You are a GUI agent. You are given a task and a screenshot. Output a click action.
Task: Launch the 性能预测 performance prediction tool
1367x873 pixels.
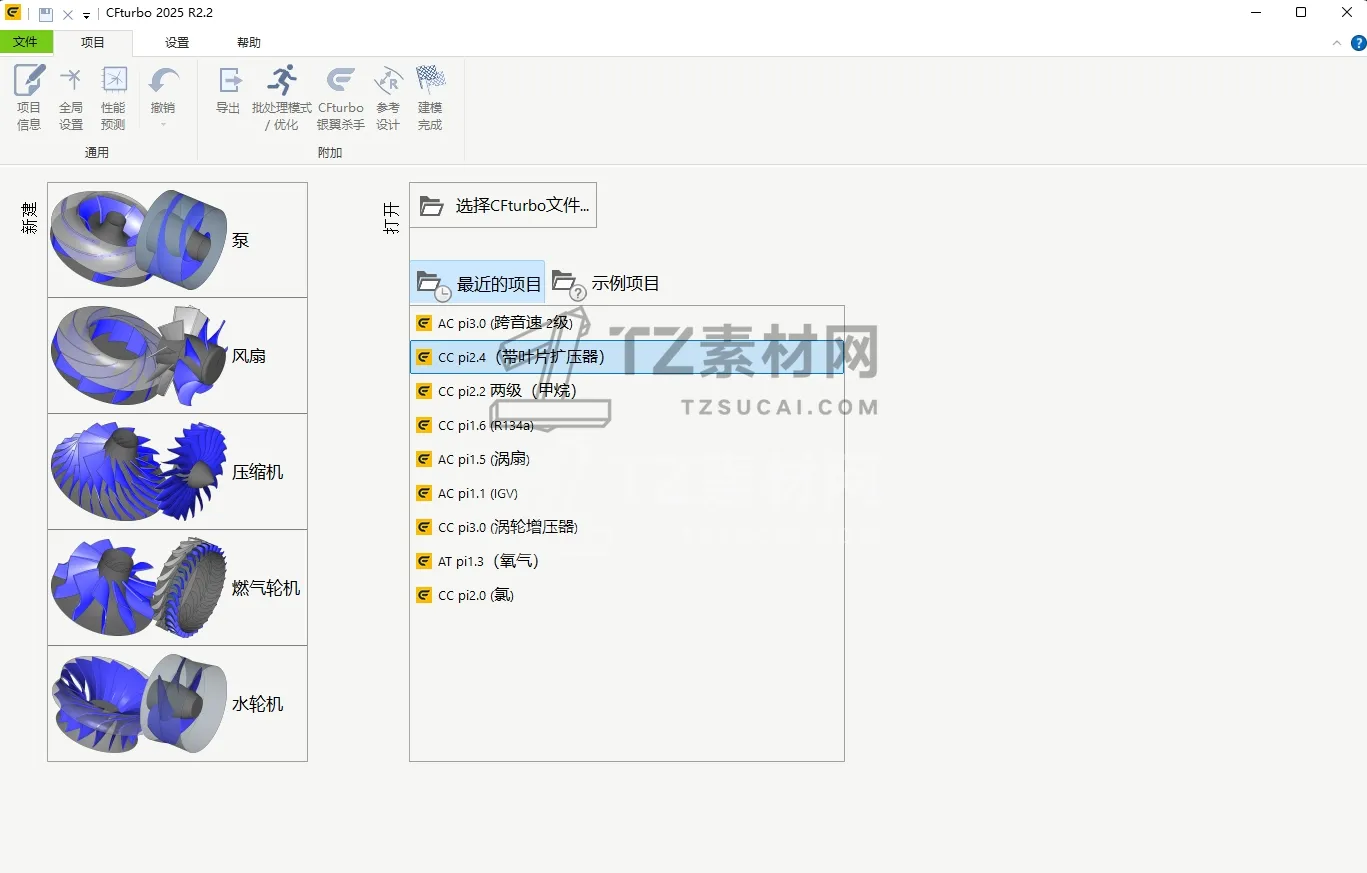[x=113, y=98]
